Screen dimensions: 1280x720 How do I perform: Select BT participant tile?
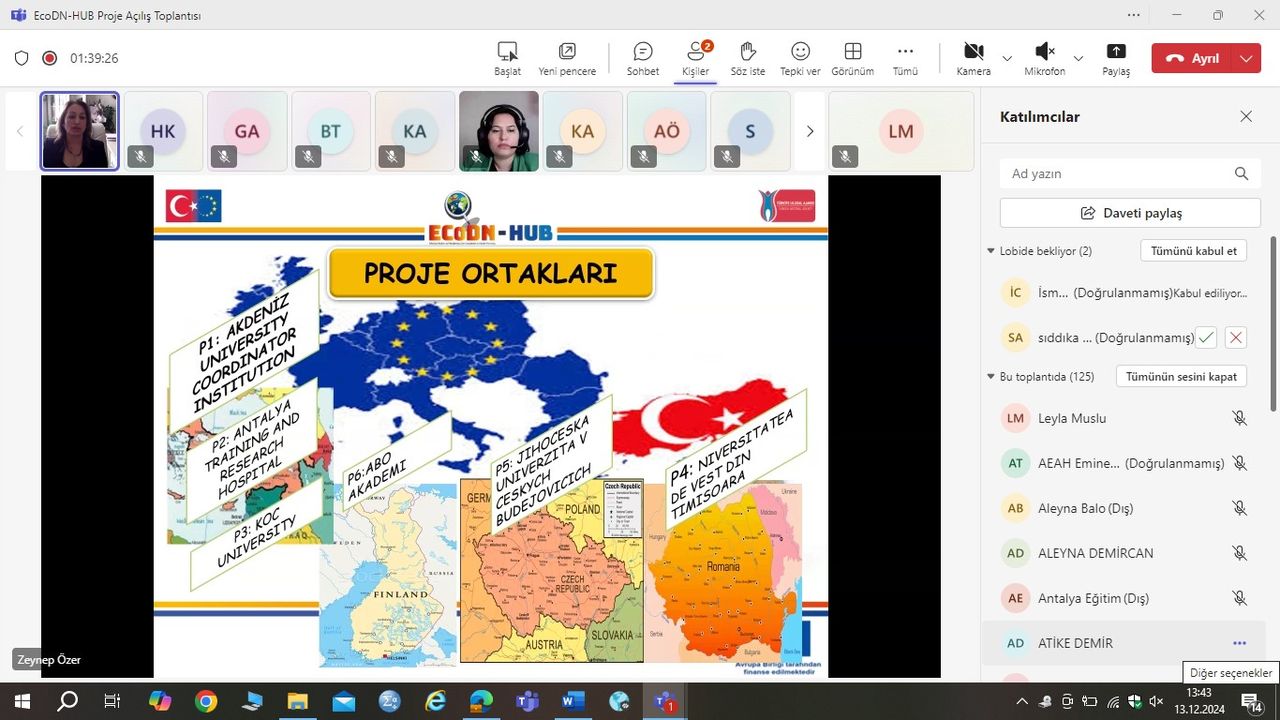point(331,131)
